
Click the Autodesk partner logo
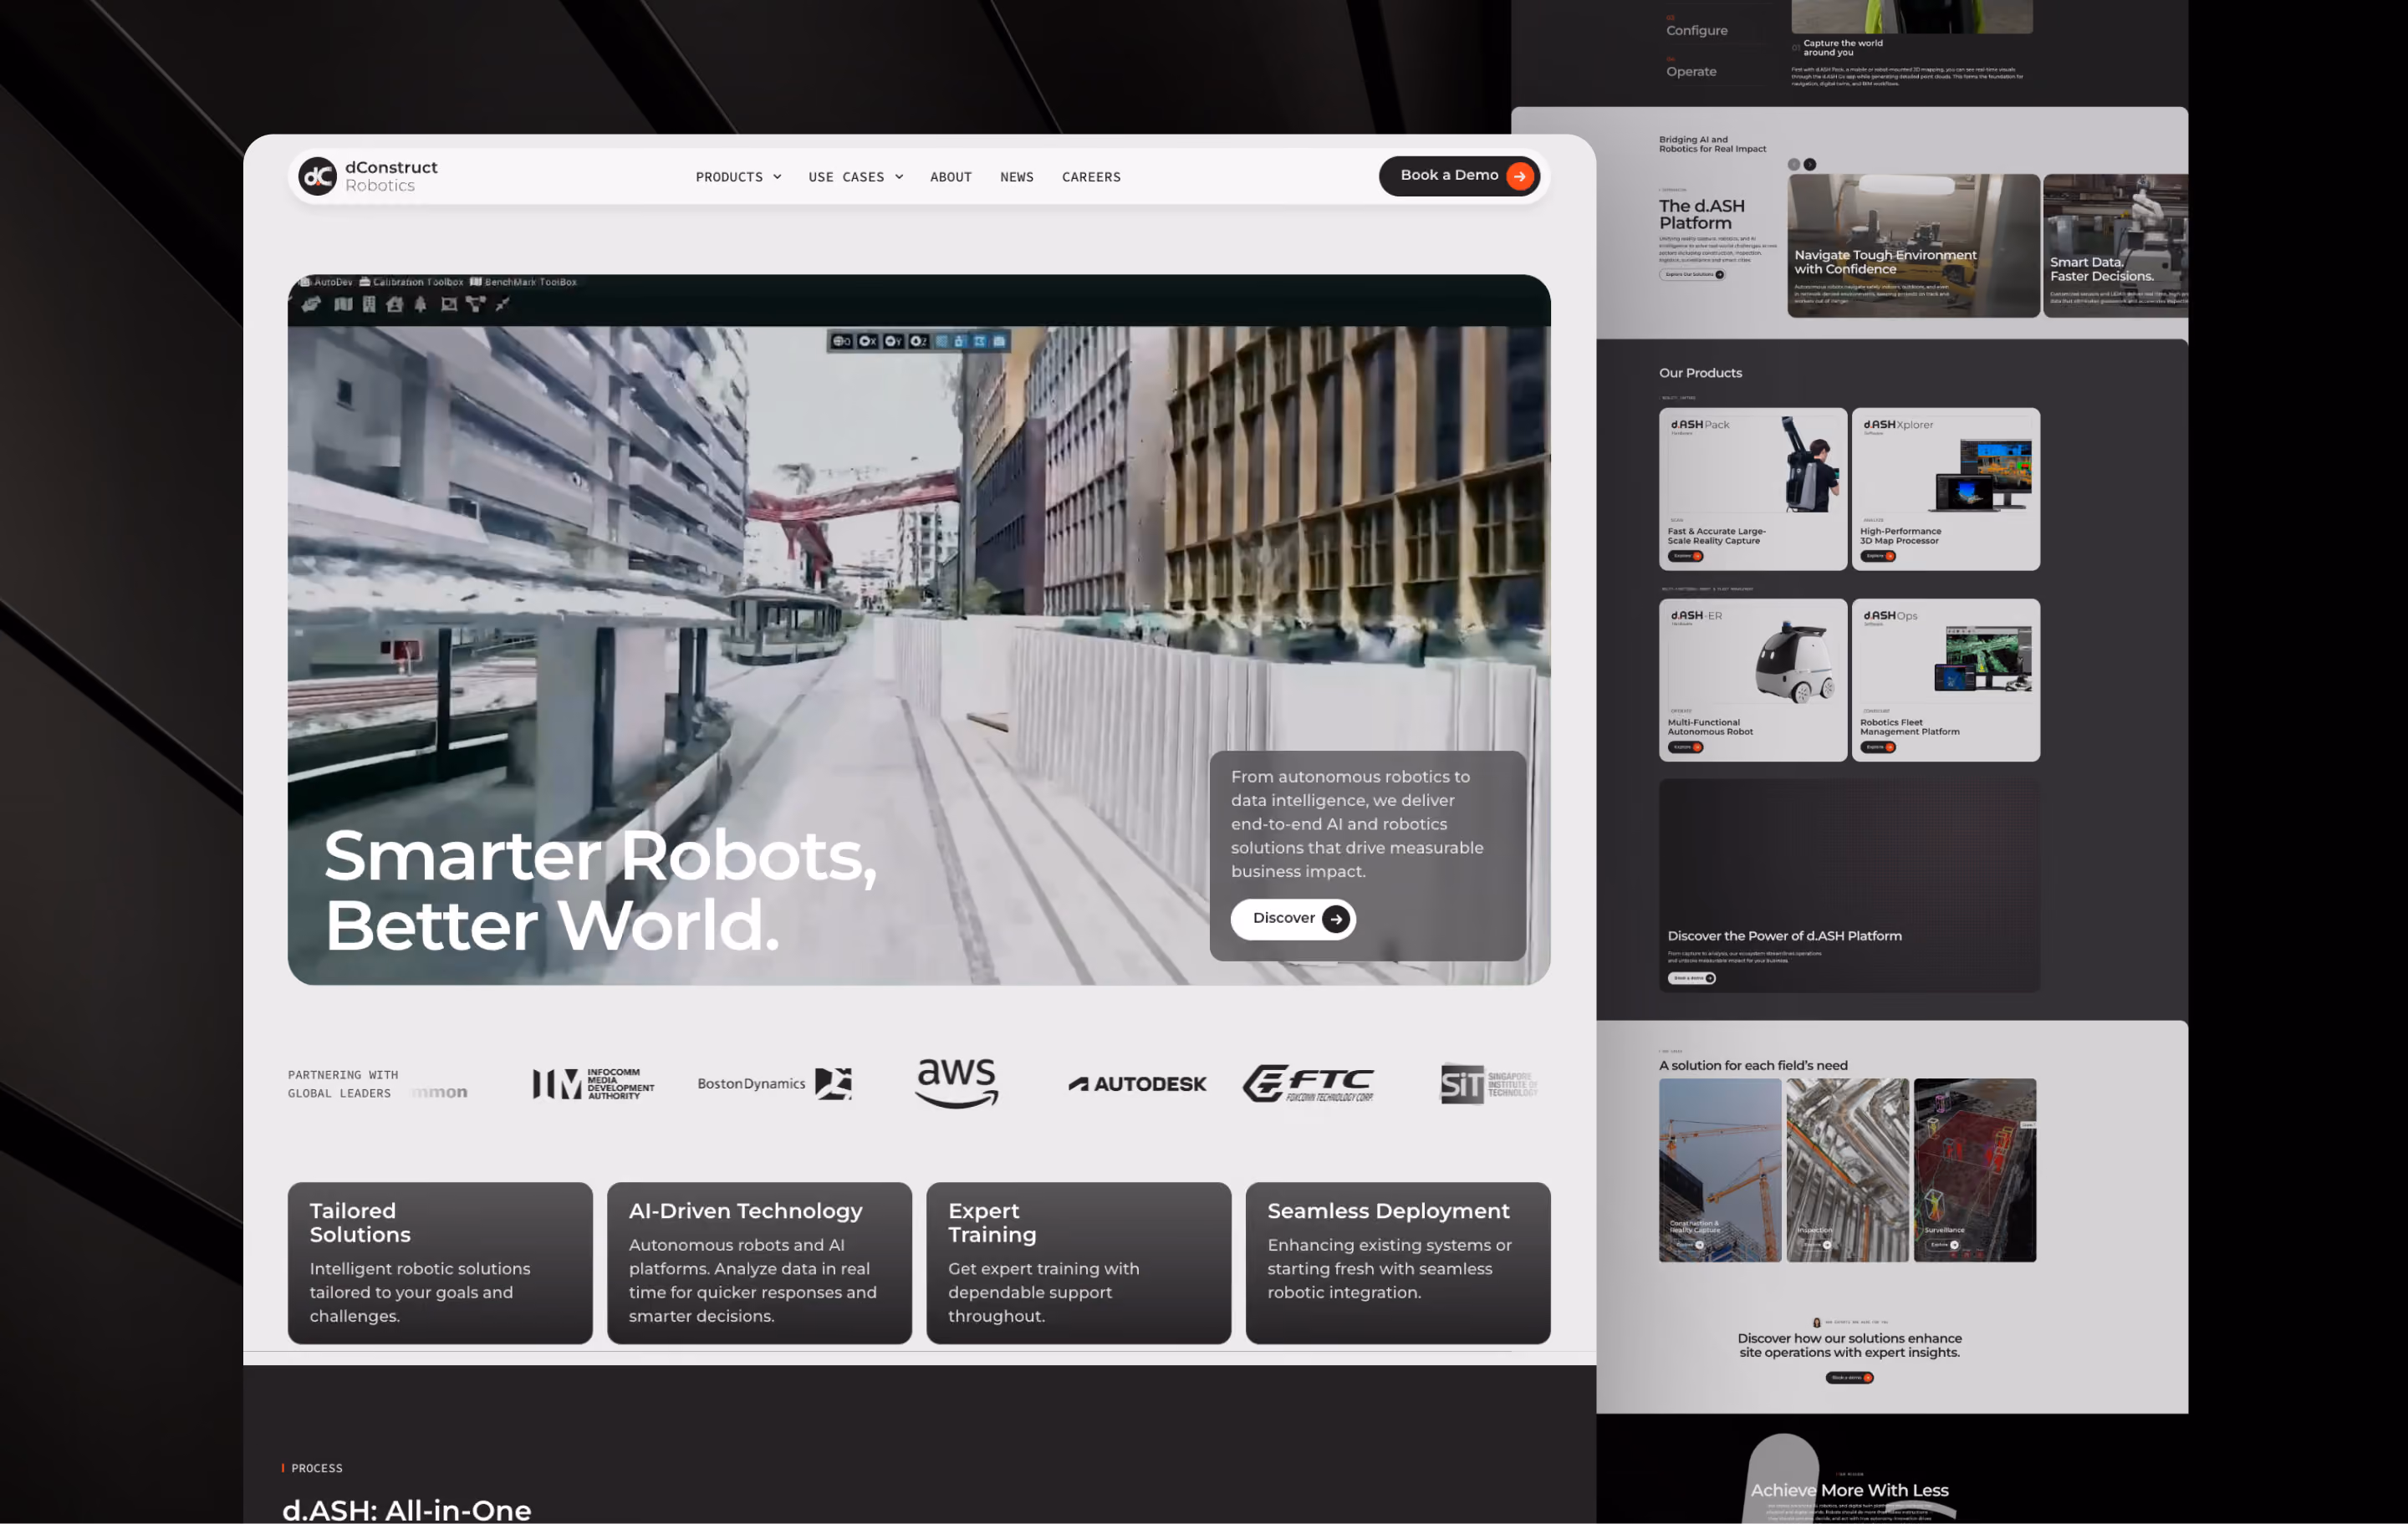[x=1137, y=1084]
